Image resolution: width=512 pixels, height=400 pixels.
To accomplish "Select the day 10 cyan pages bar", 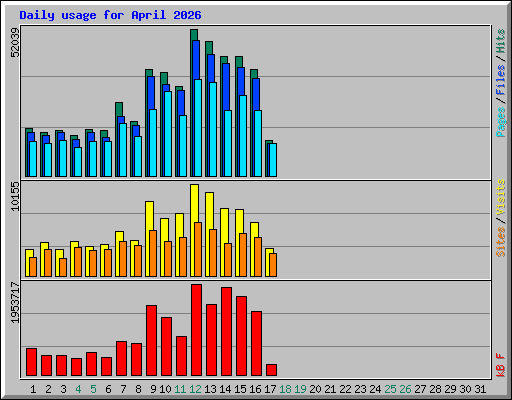I will coord(168,134).
